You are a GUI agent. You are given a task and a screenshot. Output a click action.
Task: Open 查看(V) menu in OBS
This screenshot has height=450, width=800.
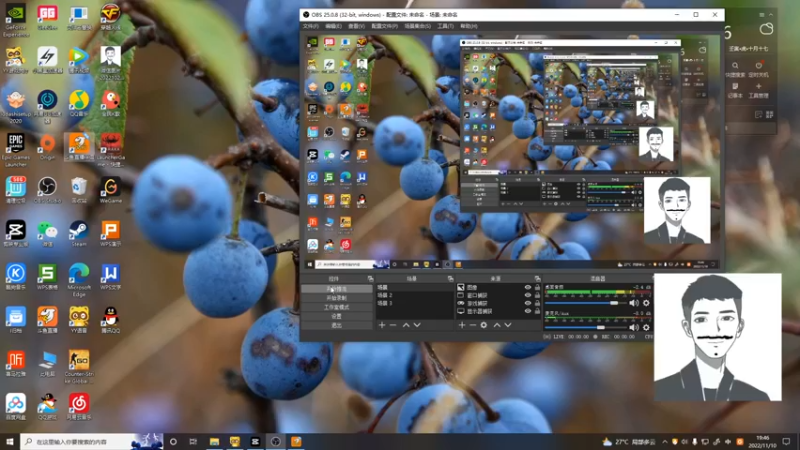pyautogui.click(x=356, y=26)
